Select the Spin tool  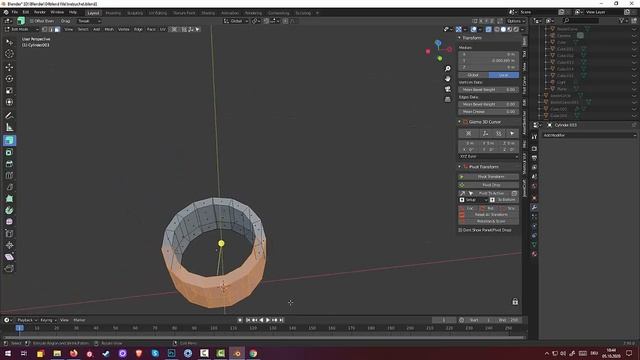coord(9,211)
